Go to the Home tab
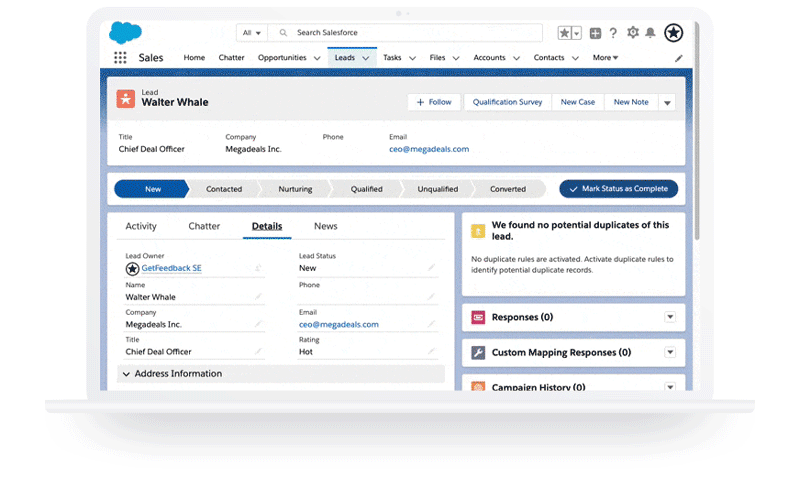 pyautogui.click(x=194, y=58)
